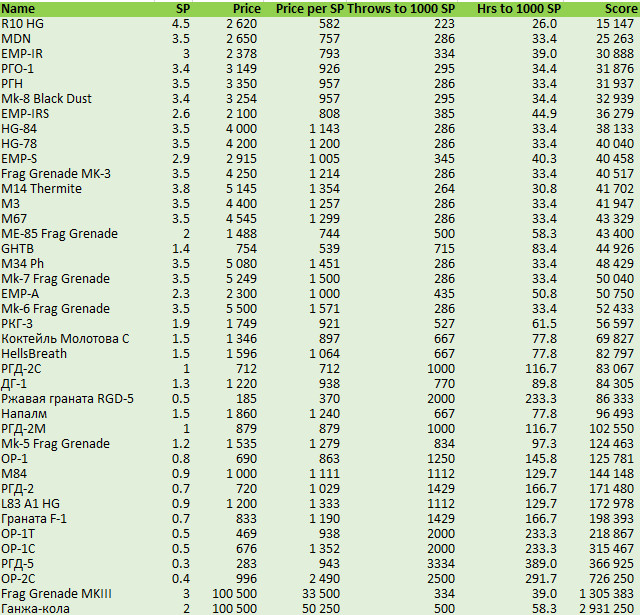The height and width of the screenshot is (615, 640).
Task: Click the Throws to 1000 SP header
Action: [x=401, y=9]
